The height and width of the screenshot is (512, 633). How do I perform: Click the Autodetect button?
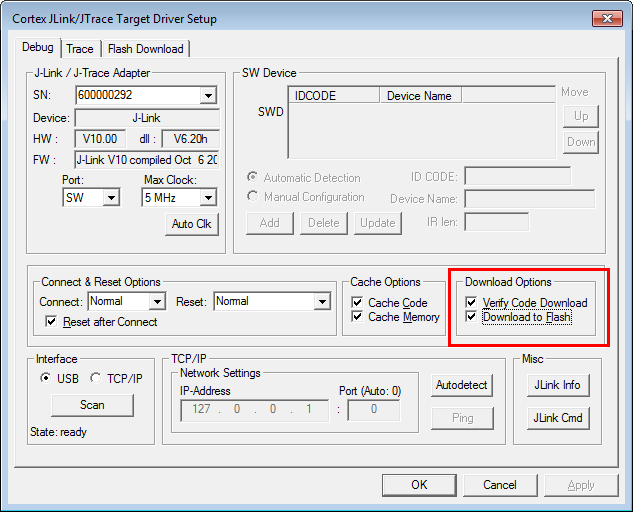462,385
